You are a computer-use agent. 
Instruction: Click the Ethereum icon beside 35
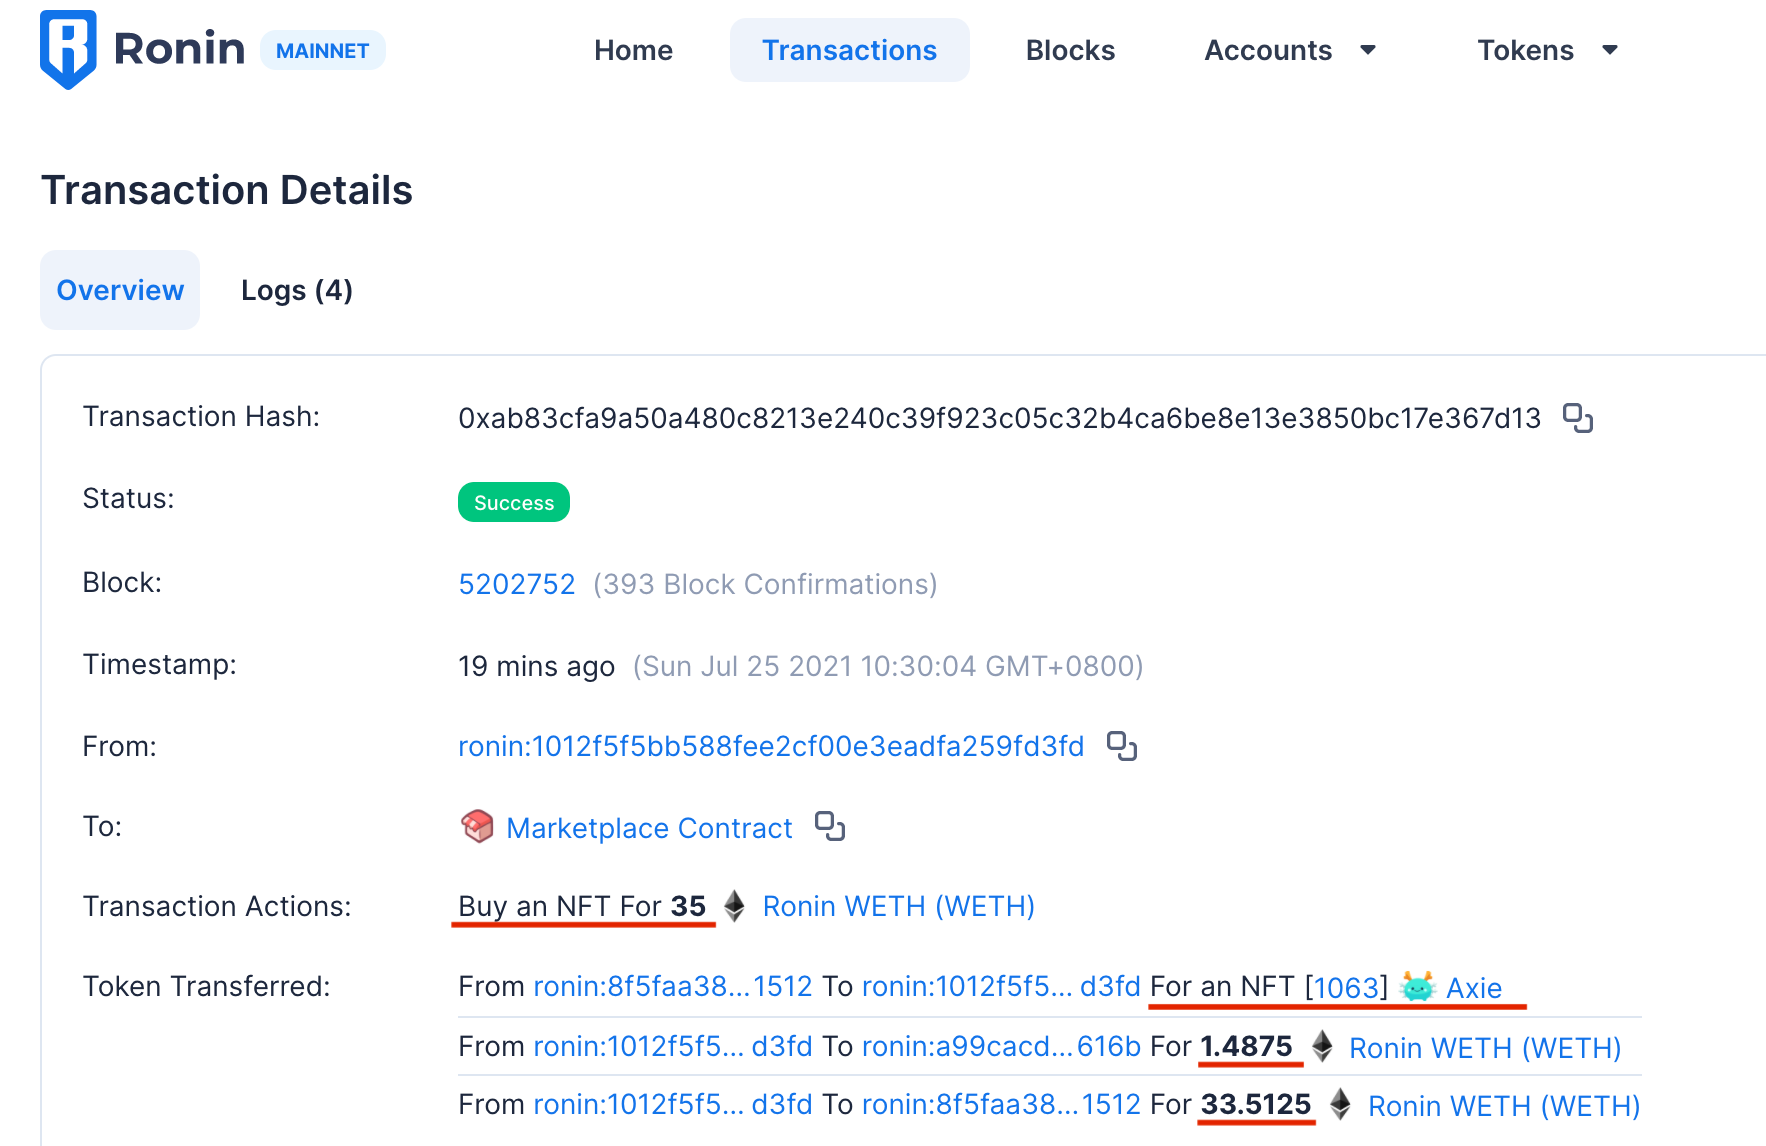735,906
